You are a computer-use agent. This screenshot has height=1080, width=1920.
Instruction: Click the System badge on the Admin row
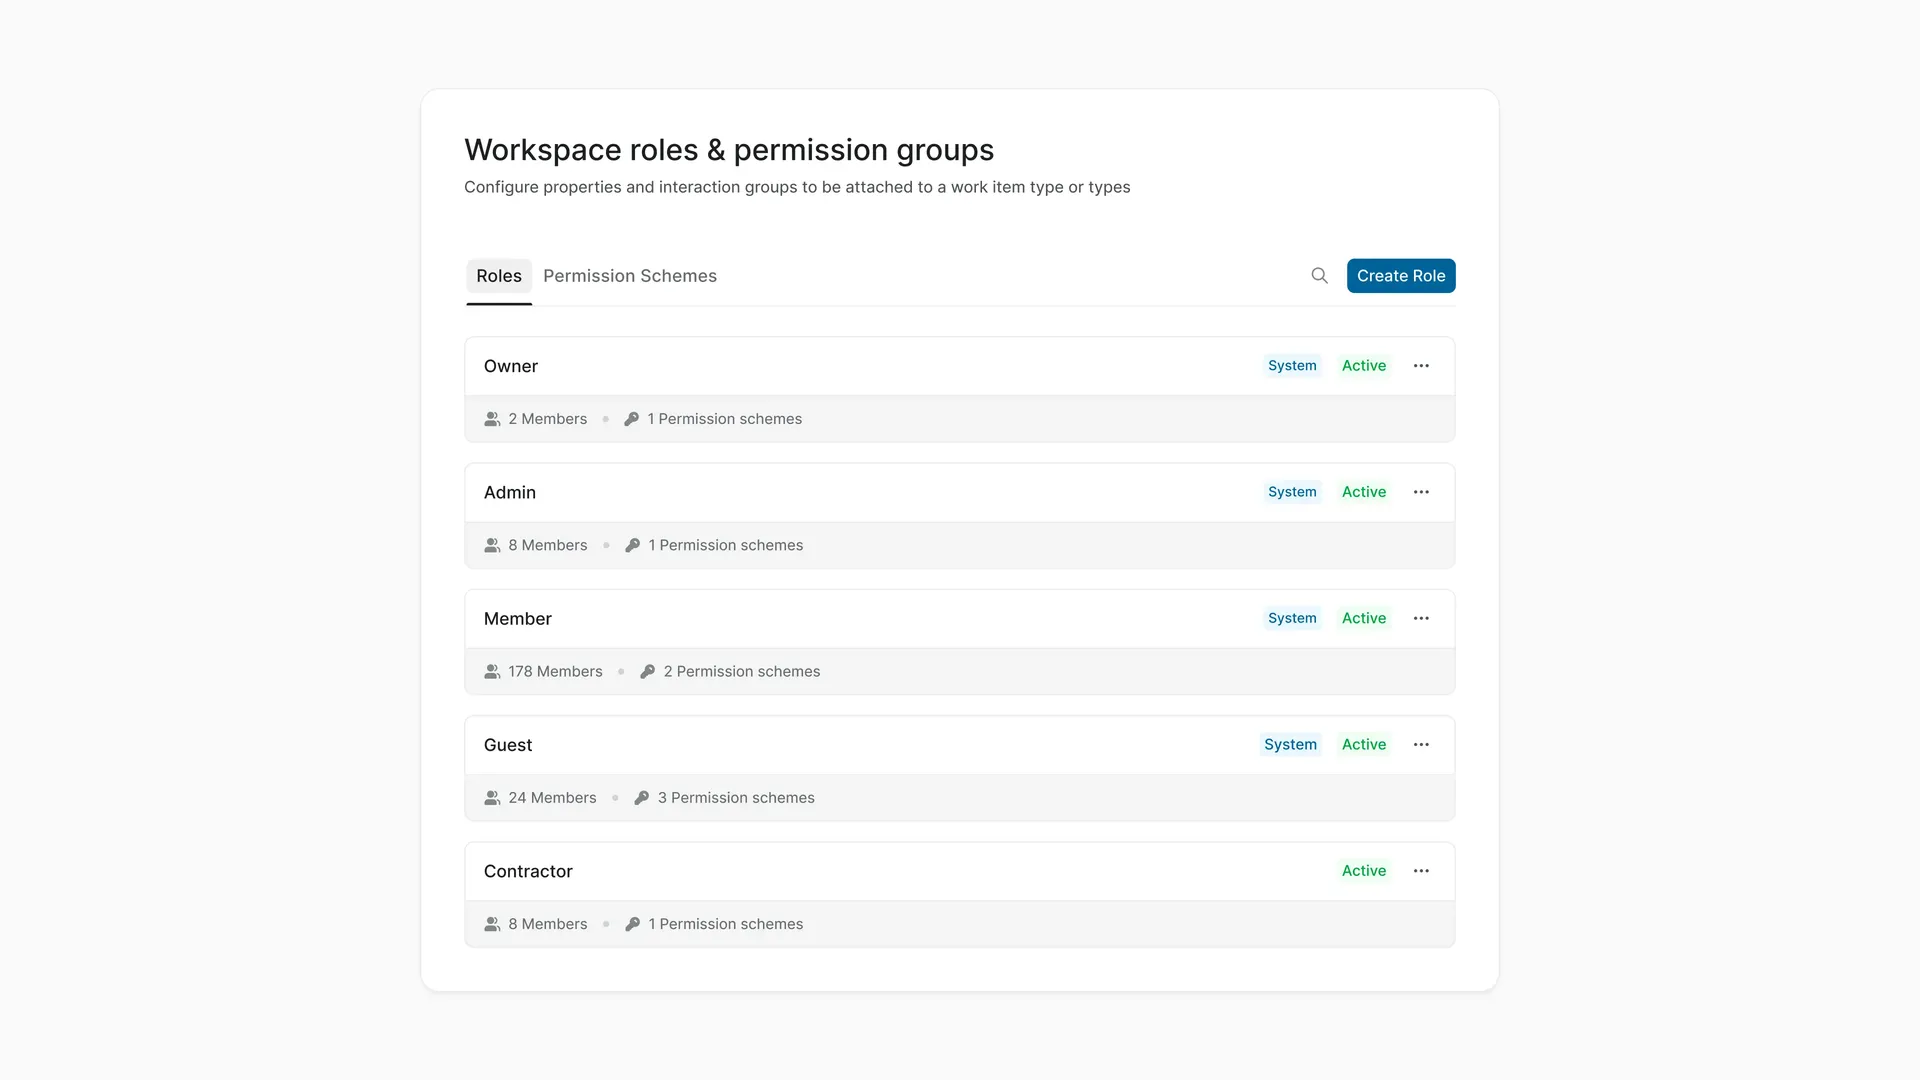1292,492
